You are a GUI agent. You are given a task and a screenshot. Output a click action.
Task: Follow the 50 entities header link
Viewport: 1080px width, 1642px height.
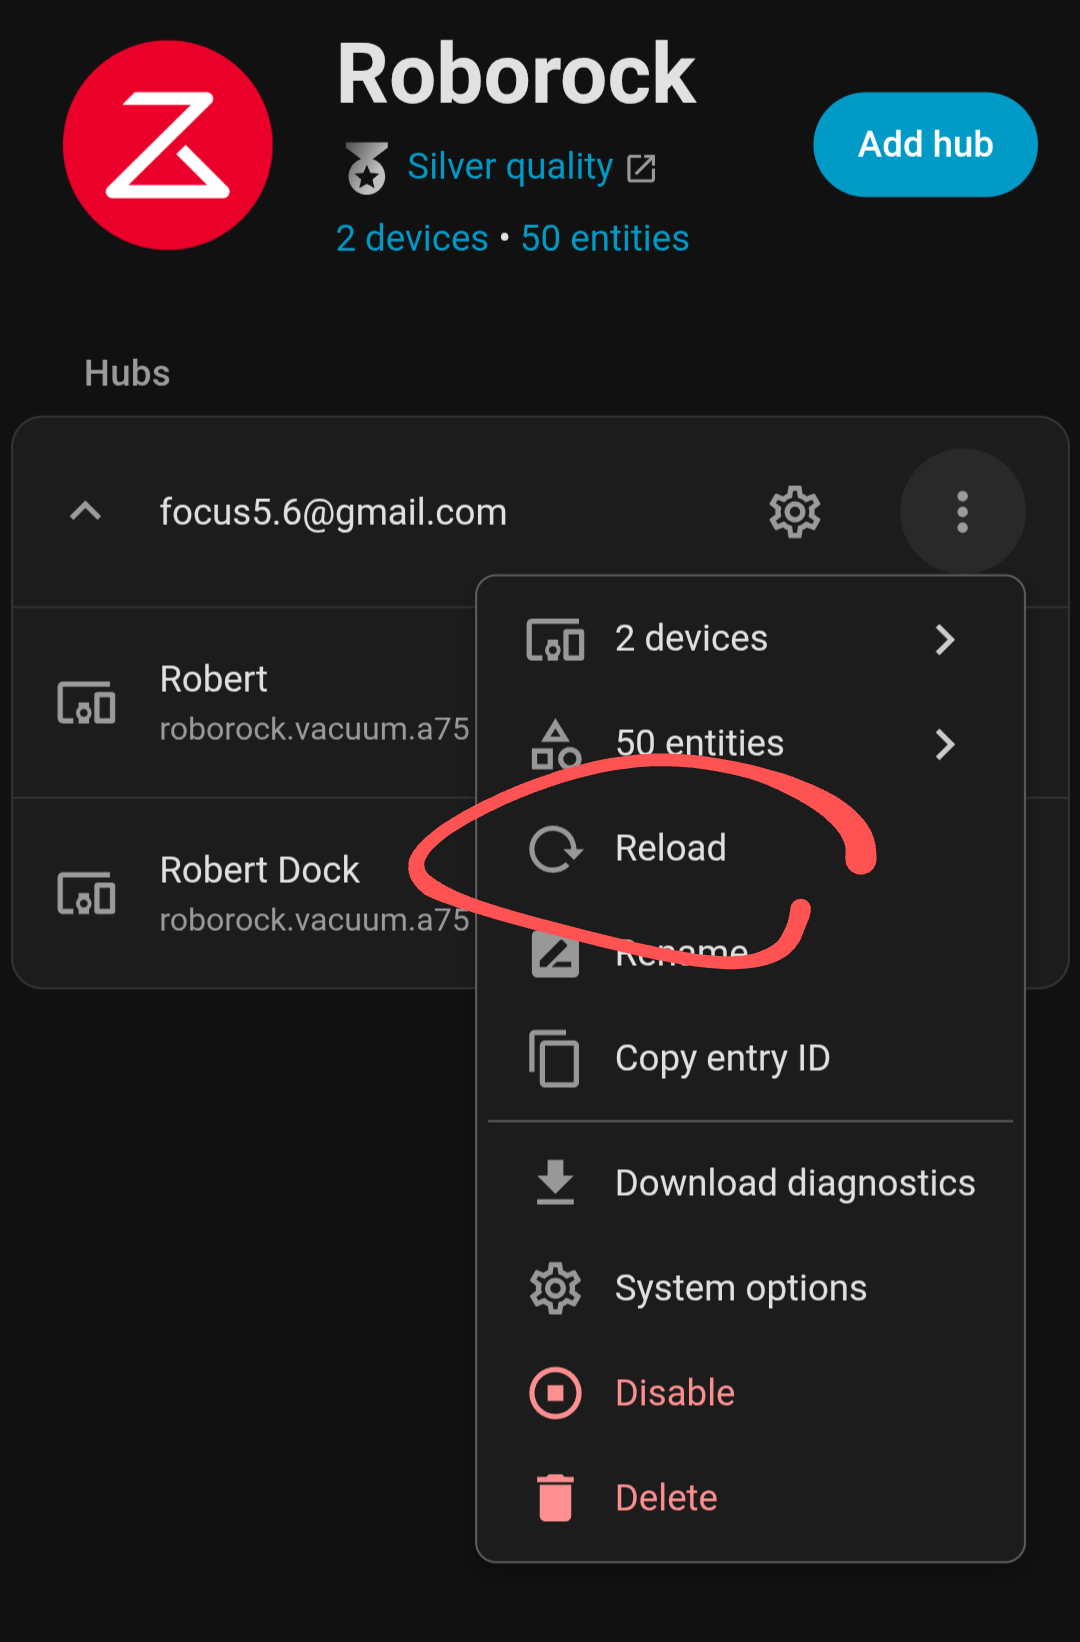pyautogui.click(x=605, y=239)
